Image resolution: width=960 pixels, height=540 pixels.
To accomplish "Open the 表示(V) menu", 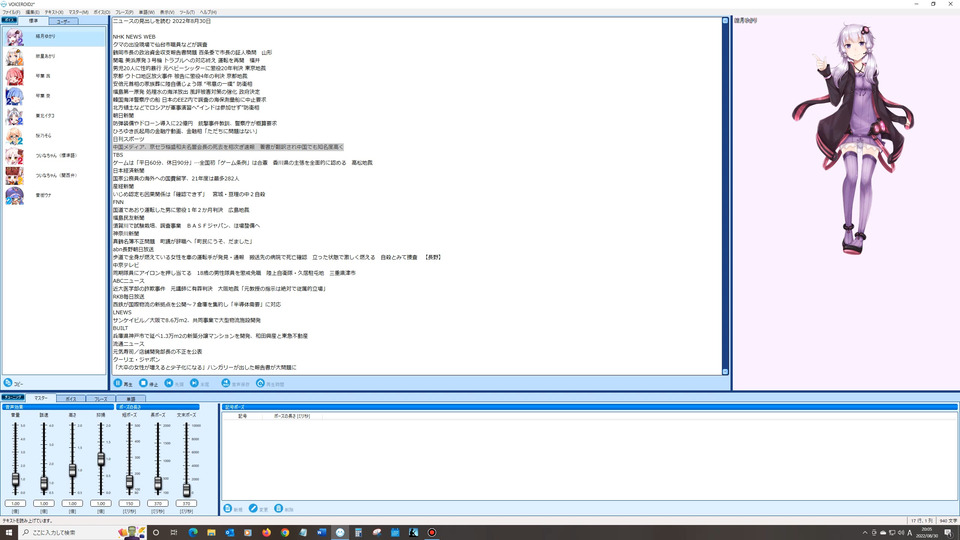I will click(167, 12).
